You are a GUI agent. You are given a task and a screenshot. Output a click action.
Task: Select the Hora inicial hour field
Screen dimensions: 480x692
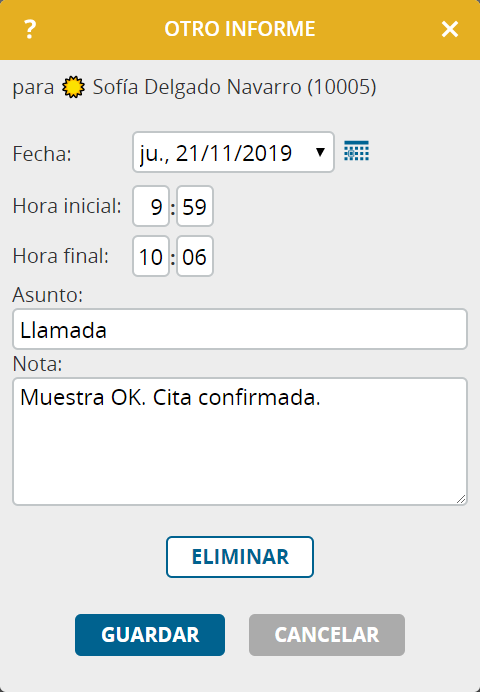(151, 206)
